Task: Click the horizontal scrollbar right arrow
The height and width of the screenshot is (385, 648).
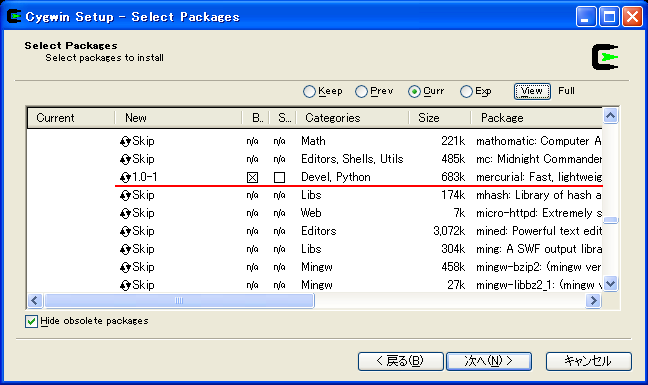Action: (x=593, y=301)
